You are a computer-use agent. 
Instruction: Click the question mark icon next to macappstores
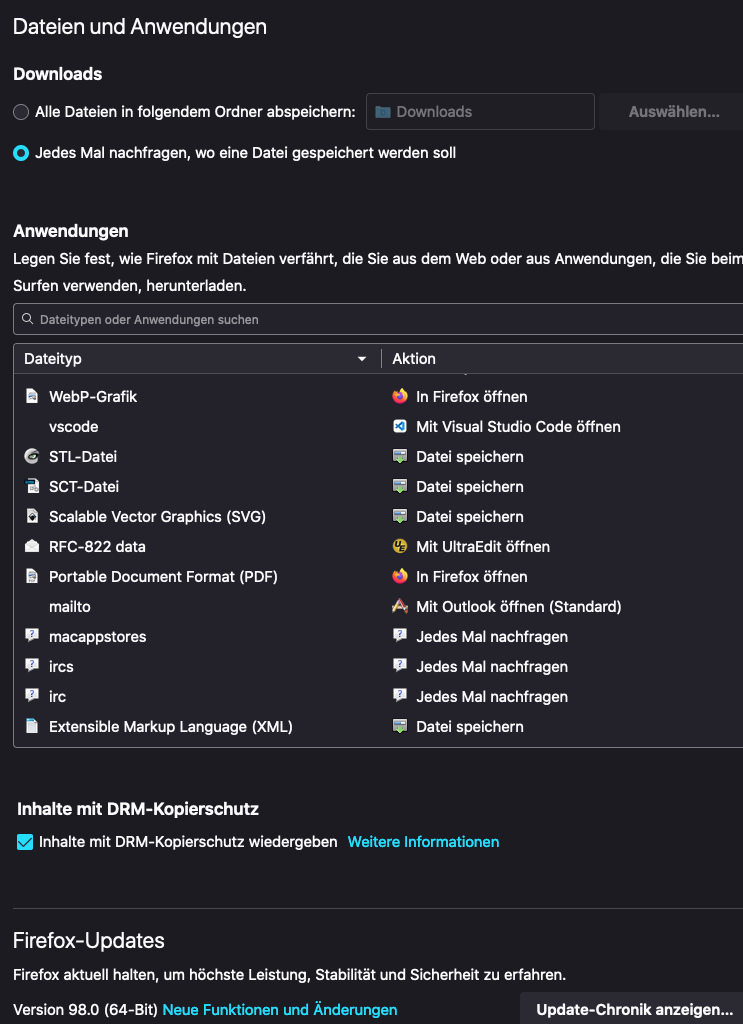pos(31,637)
